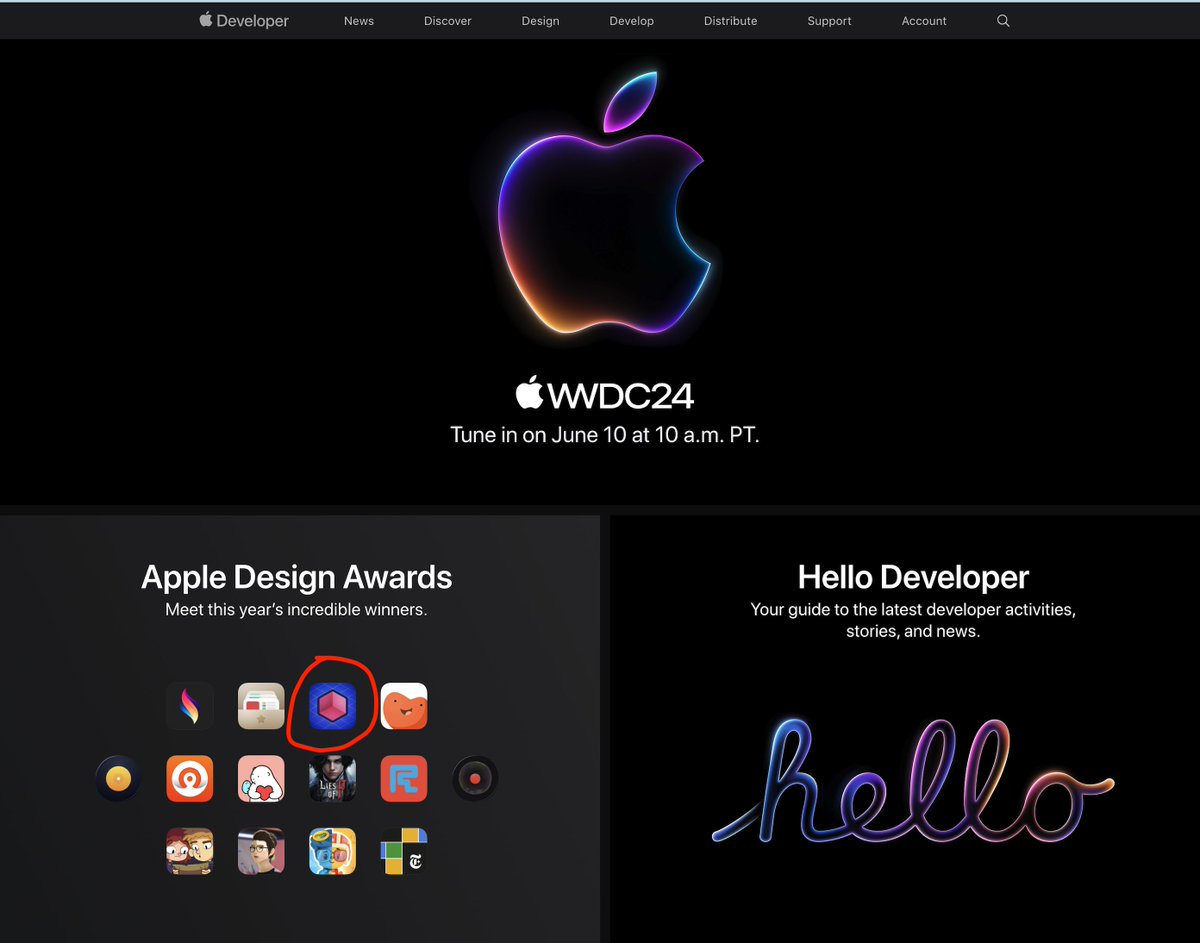Open the black vinyl record icon
Viewport: 1200px width, 943px height.
click(x=475, y=778)
